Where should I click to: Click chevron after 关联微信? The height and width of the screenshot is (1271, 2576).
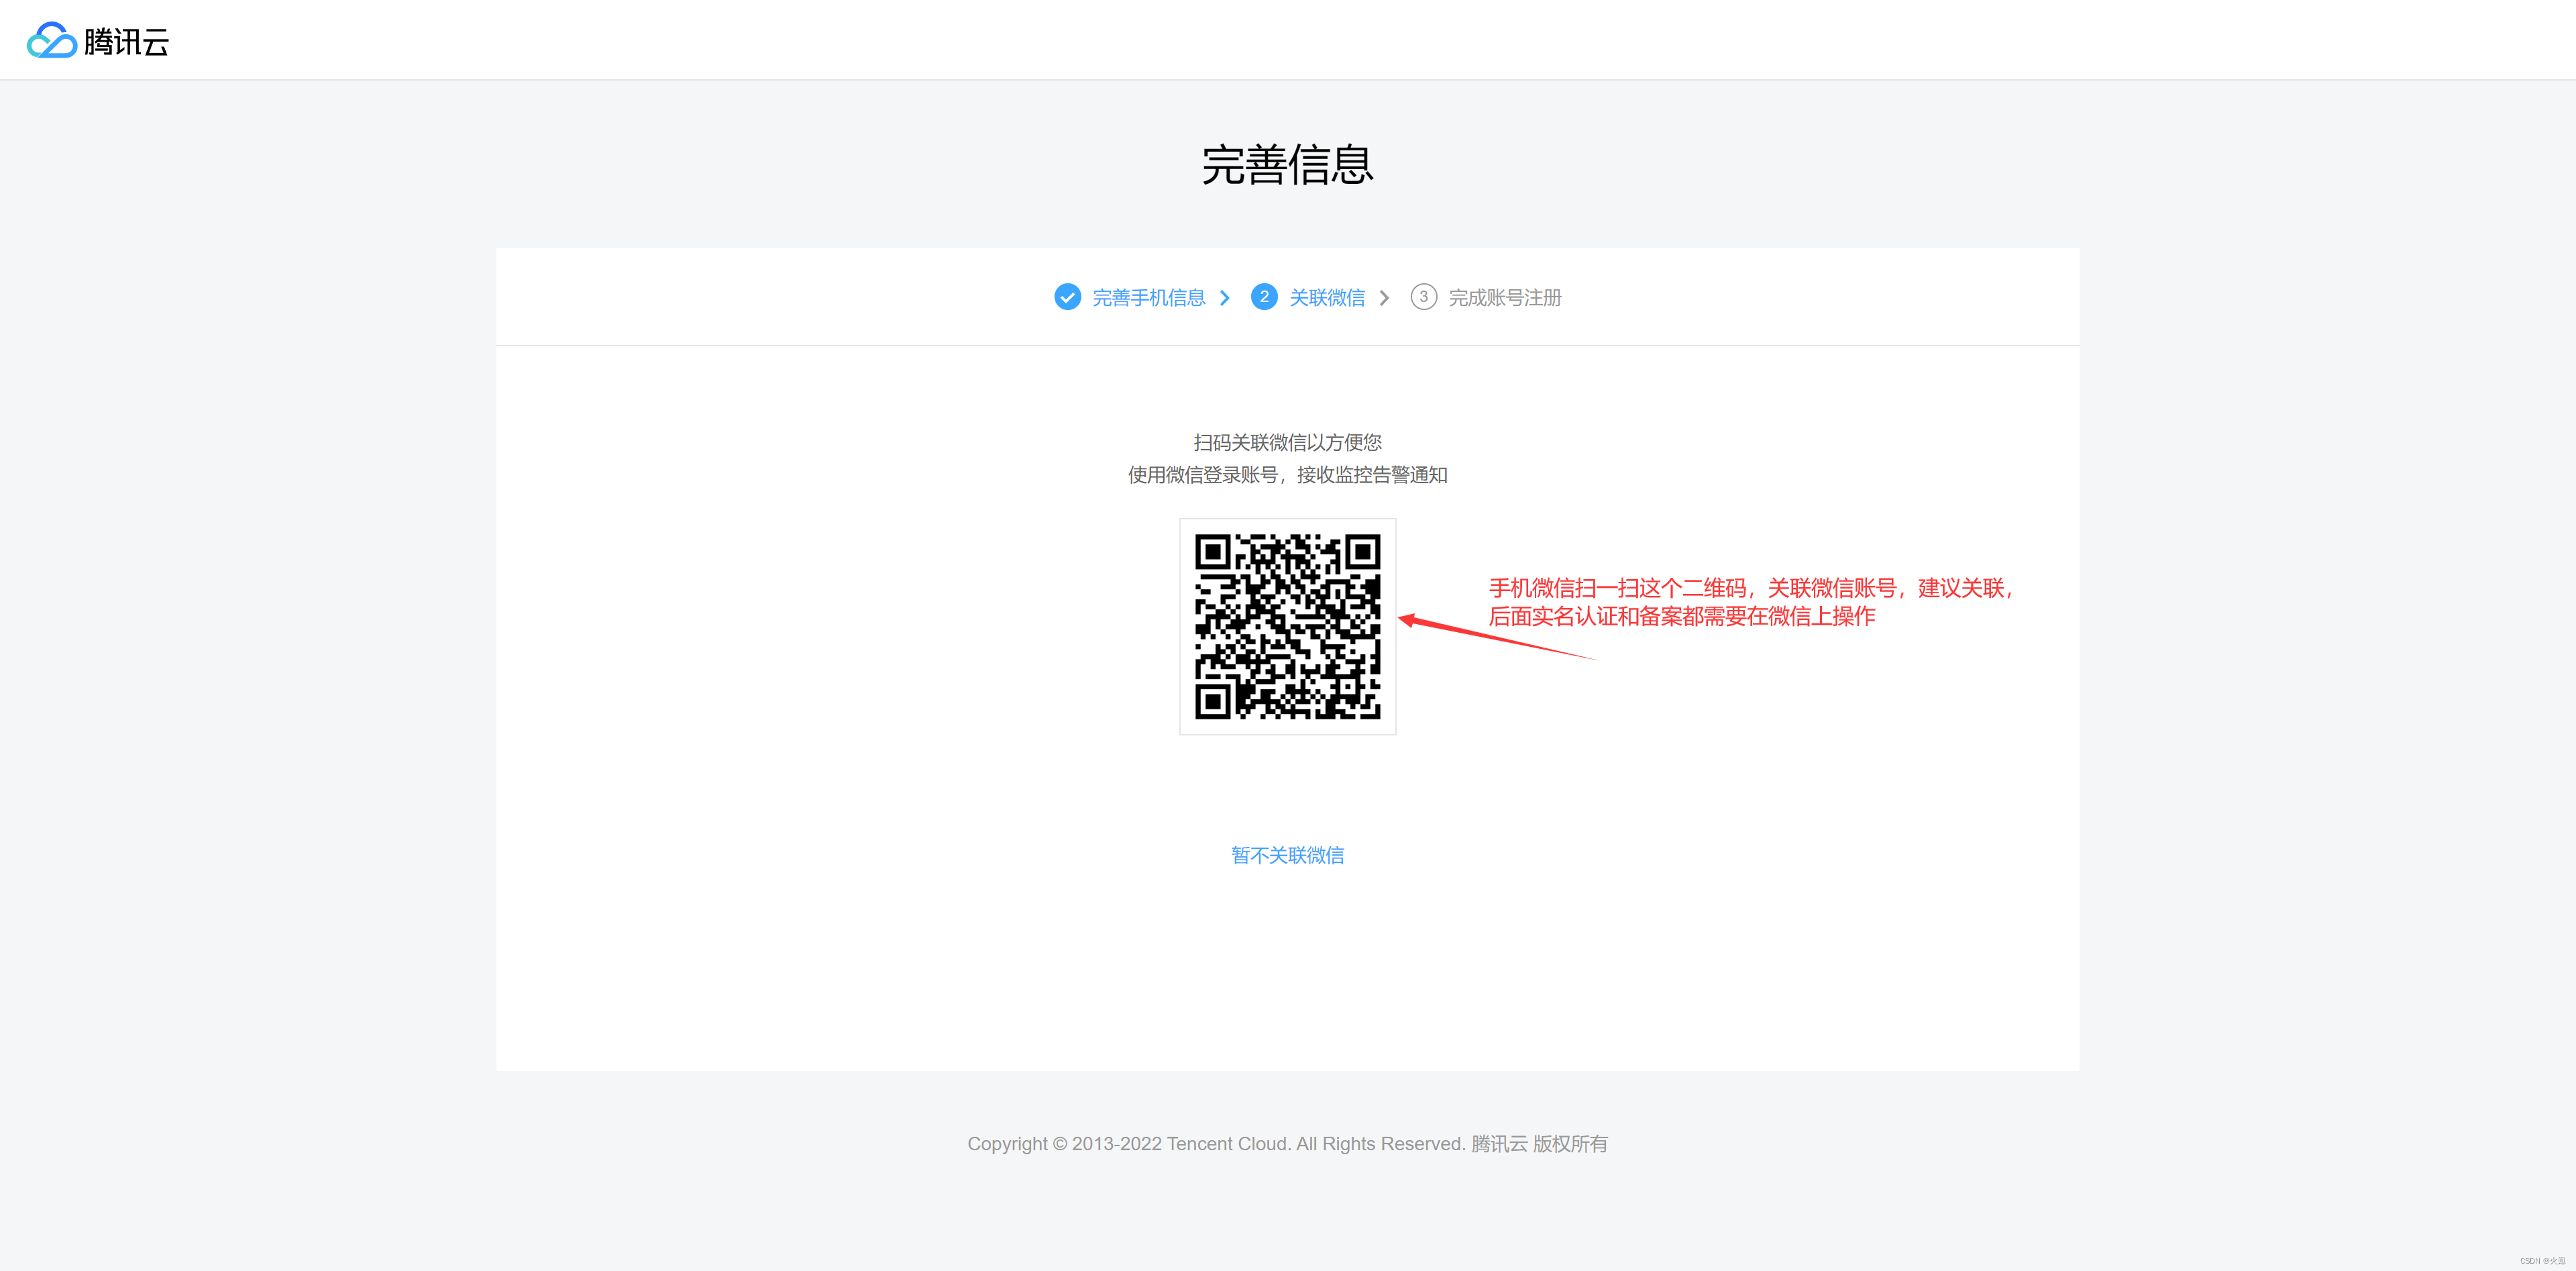[x=1384, y=298]
